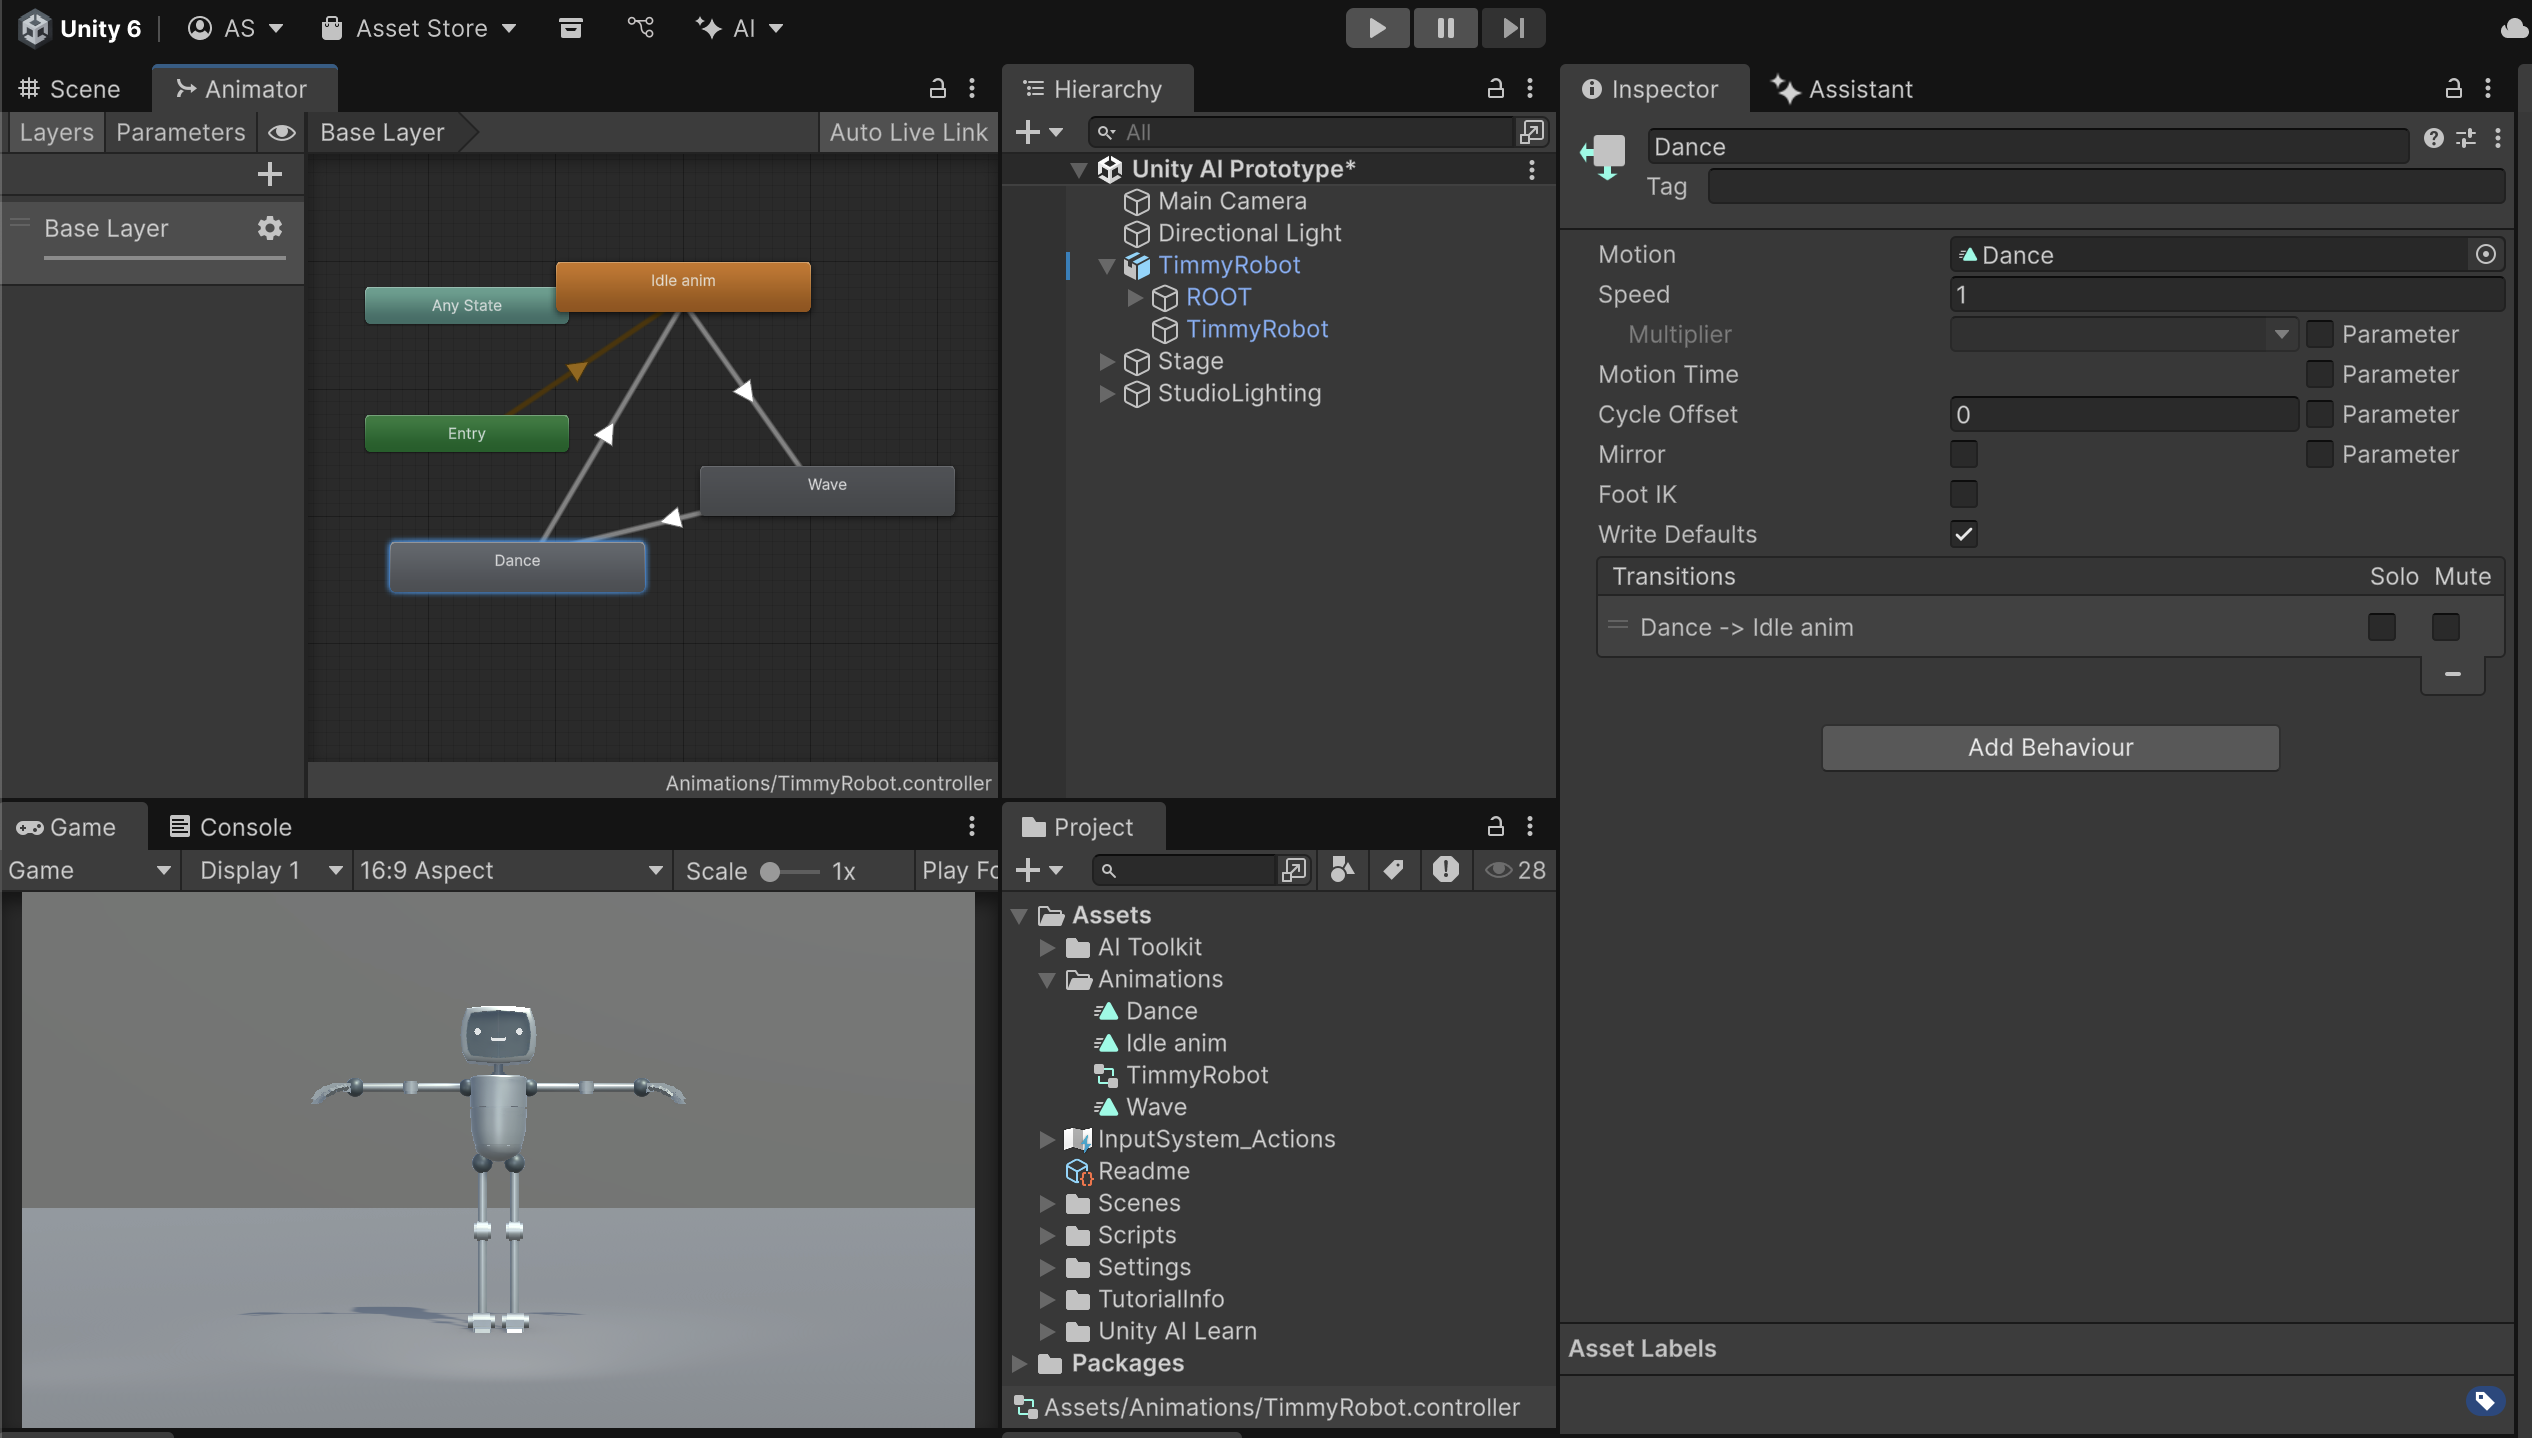This screenshot has width=2532, height=1438.
Task: Switch to the Console tab
Action: coord(230,827)
